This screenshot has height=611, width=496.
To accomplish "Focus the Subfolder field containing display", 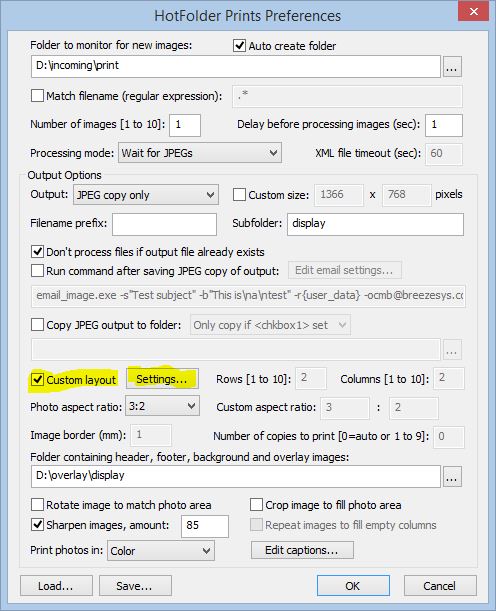I will pos(376,224).
